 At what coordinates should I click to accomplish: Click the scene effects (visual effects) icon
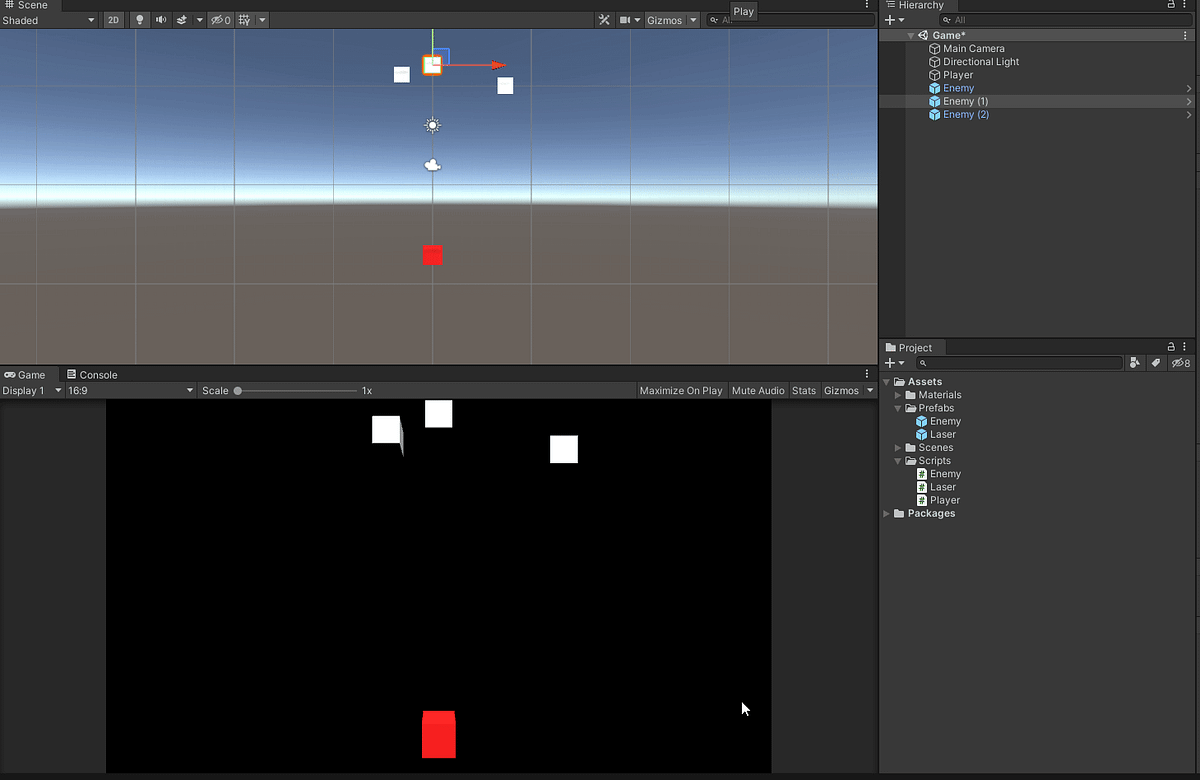(184, 19)
